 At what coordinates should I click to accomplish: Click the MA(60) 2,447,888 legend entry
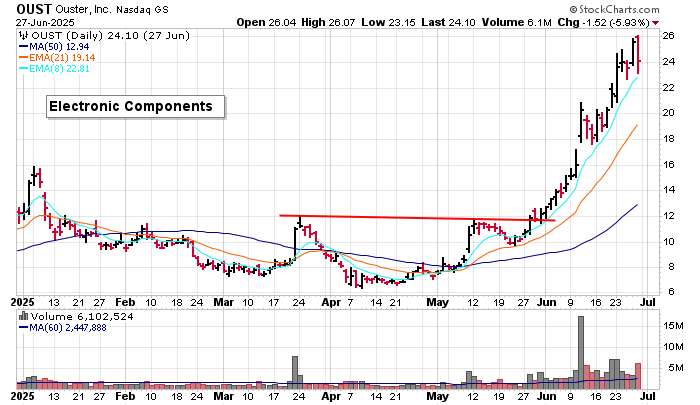tap(62, 328)
